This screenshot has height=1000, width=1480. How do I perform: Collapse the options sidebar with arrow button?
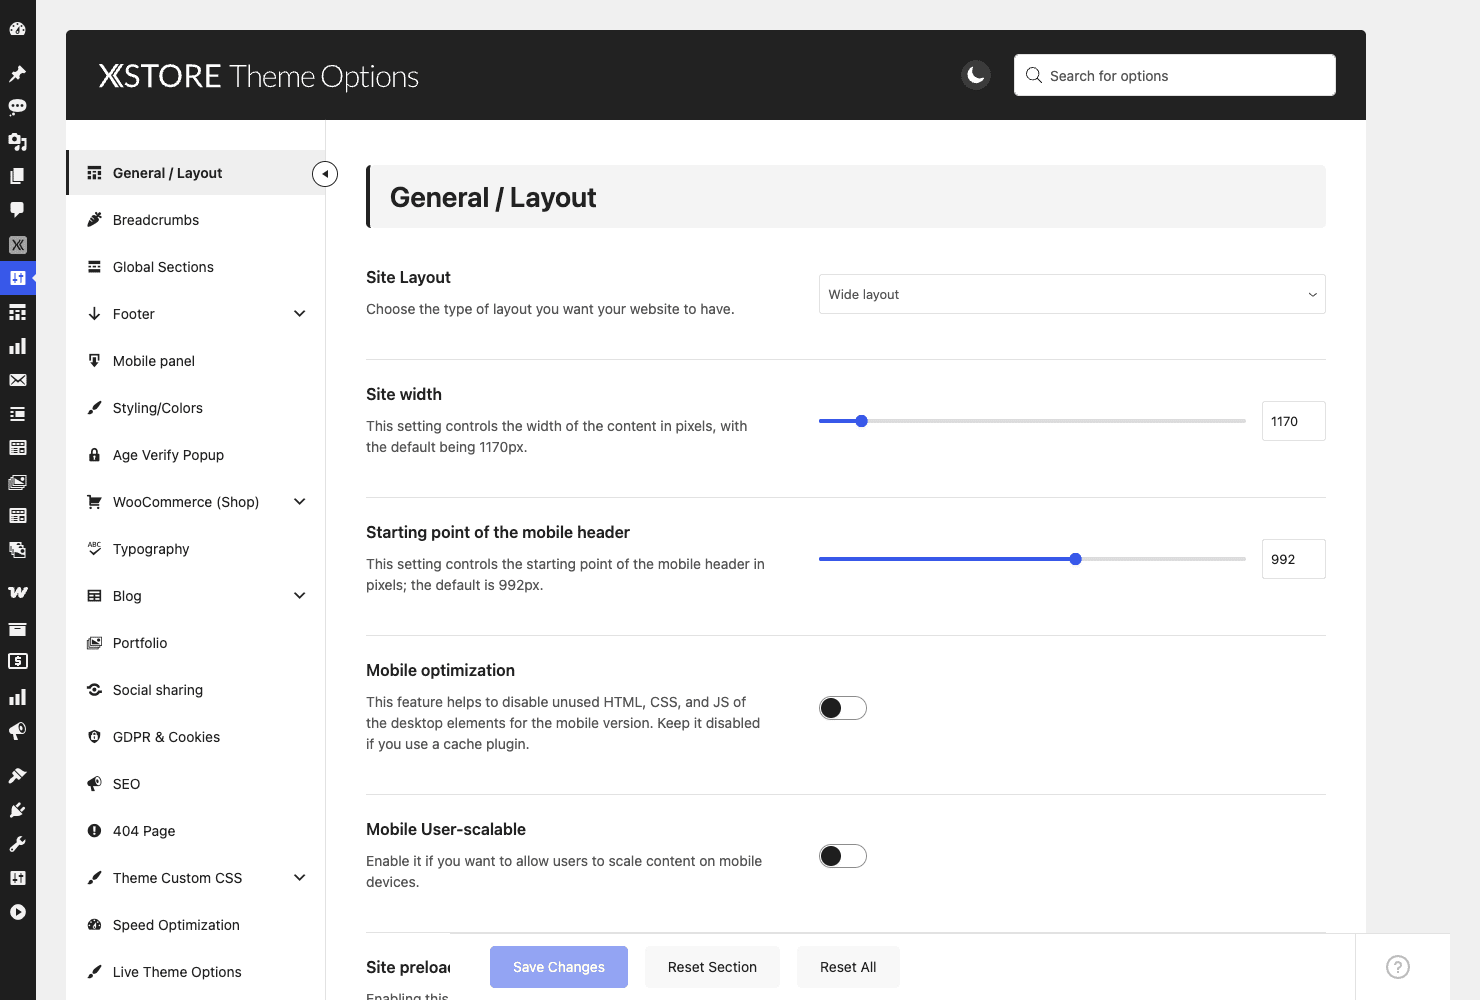[325, 174]
